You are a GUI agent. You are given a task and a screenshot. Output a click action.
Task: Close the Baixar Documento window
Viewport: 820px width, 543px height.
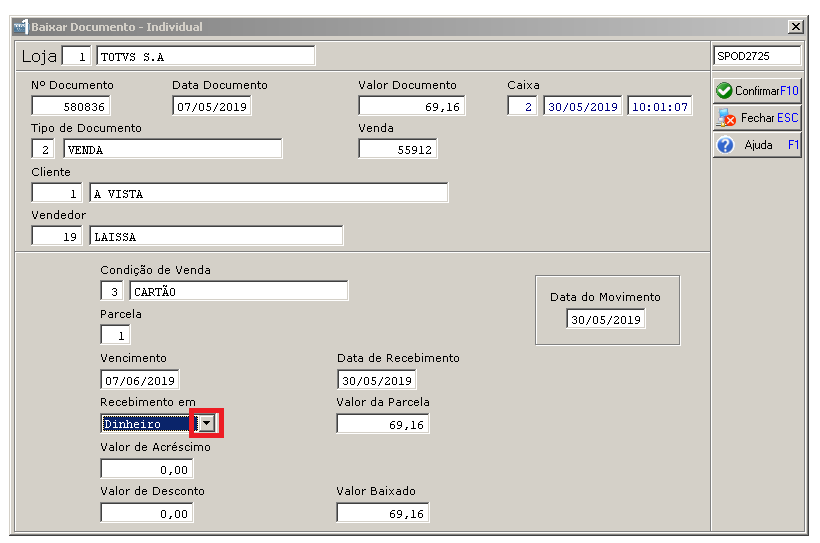[x=795, y=26]
